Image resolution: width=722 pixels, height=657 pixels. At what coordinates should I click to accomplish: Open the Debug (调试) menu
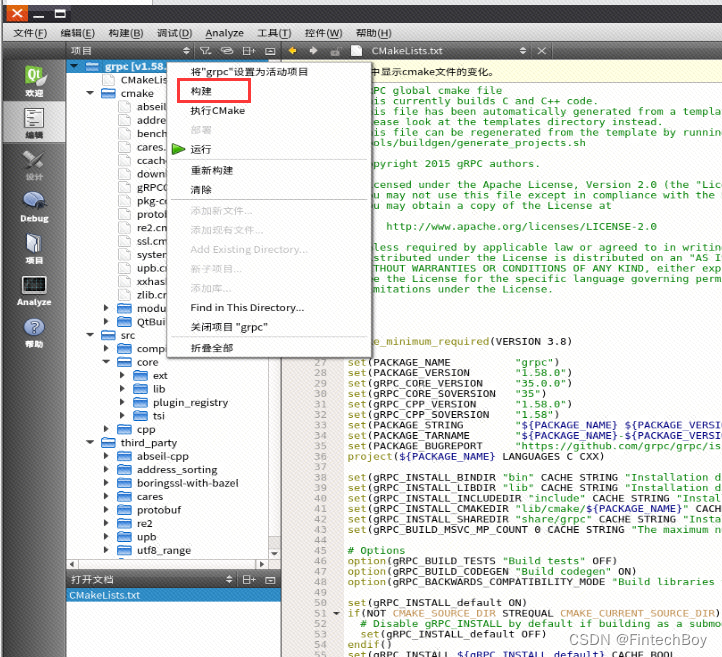click(x=174, y=33)
